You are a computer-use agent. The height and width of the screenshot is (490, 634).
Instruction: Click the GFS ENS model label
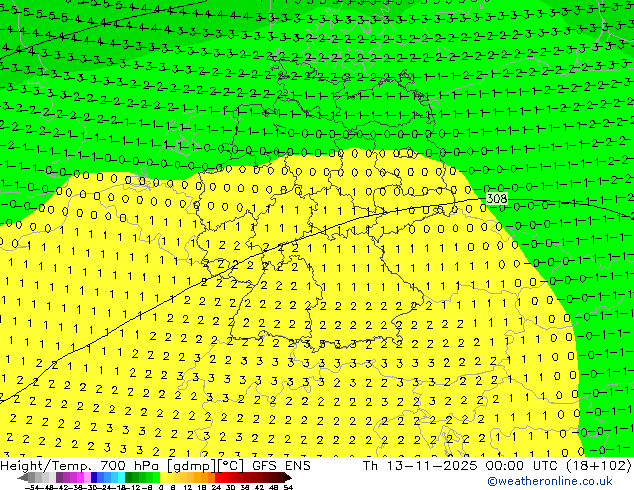[x=281, y=466]
